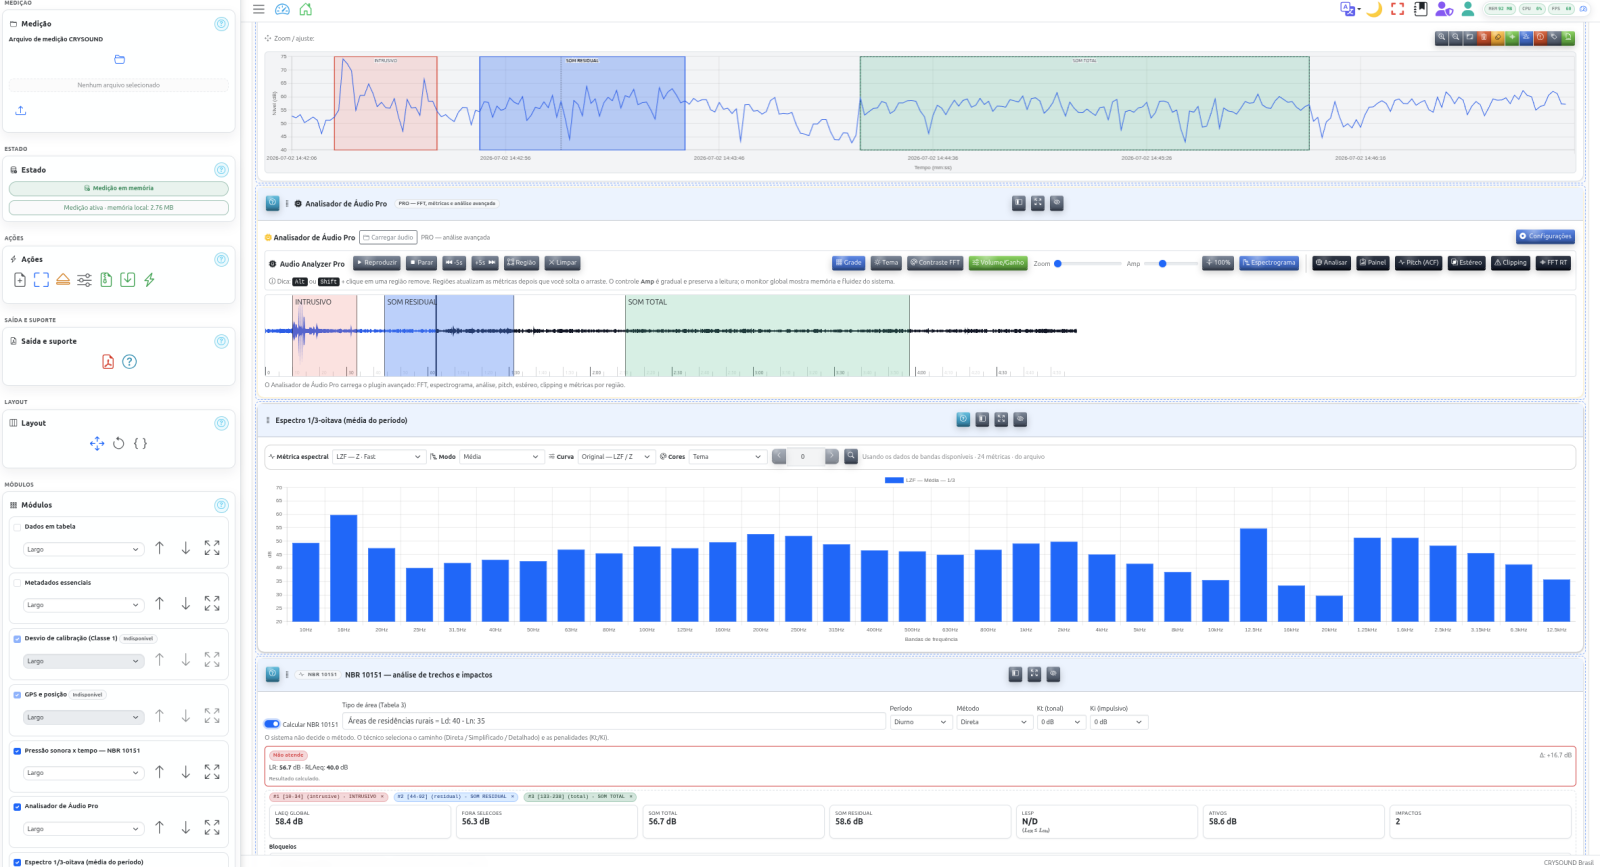
Task: Click the new file icon in Ações
Action: click(20, 280)
